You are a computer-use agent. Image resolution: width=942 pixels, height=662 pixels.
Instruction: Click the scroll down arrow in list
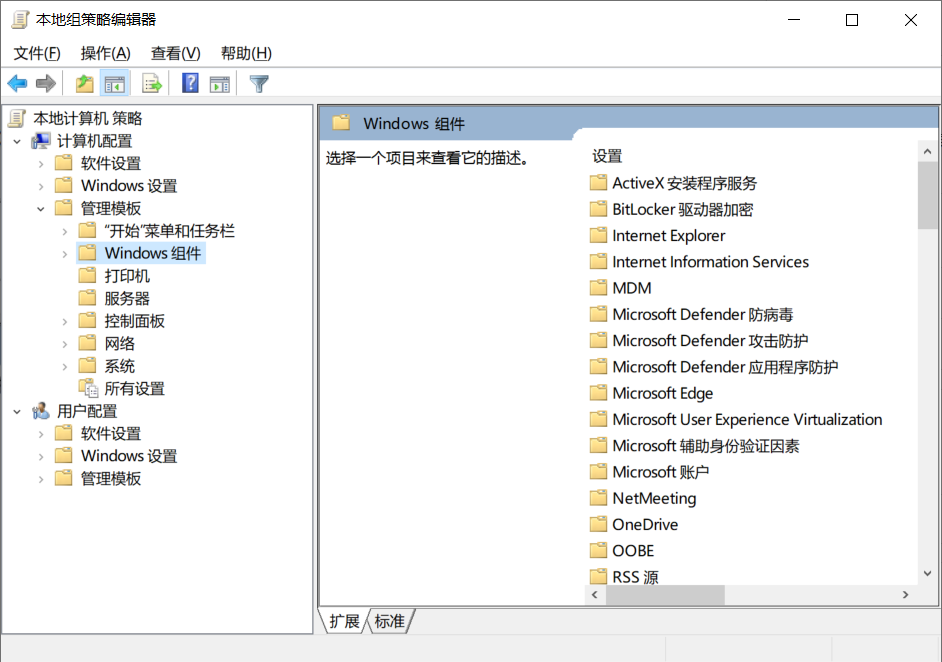click(x=927, y=574)
